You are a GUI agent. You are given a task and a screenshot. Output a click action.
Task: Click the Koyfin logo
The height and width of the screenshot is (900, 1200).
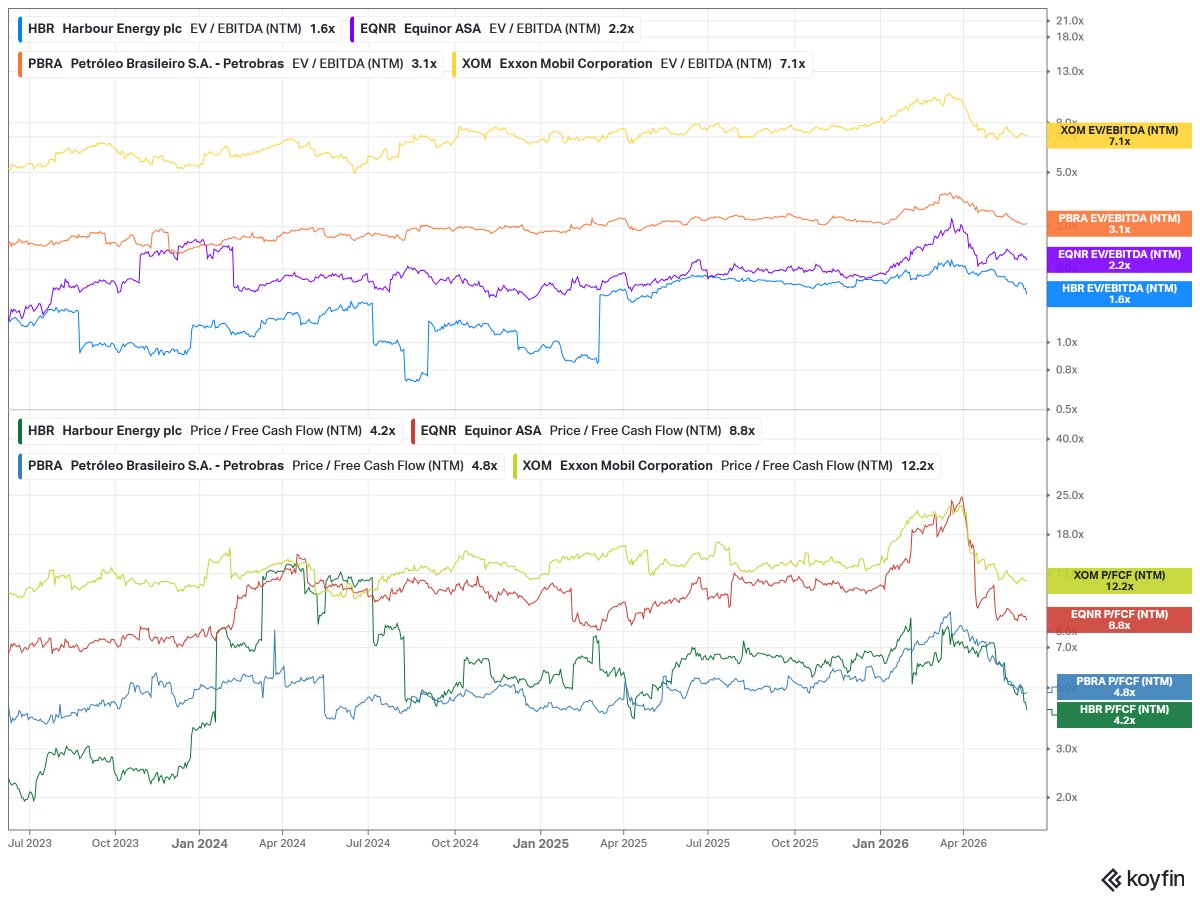coord(1143,879)
